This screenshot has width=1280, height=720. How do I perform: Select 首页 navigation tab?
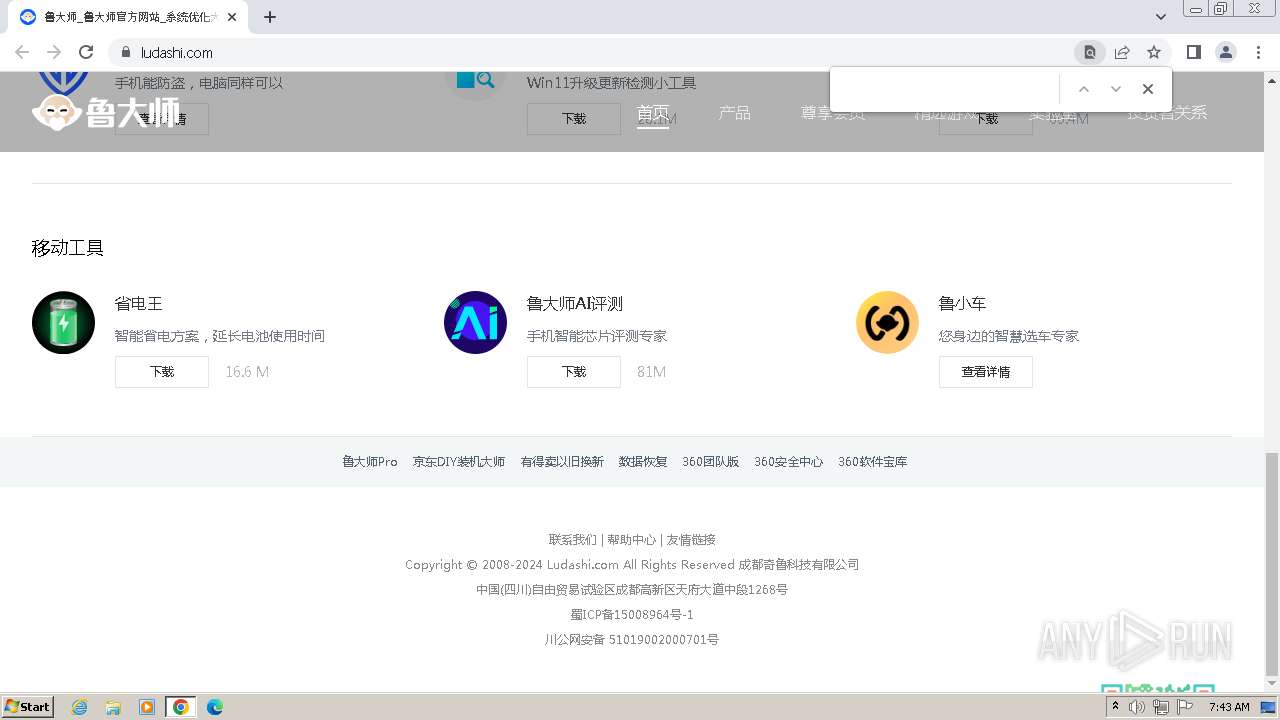coord(653,113)
